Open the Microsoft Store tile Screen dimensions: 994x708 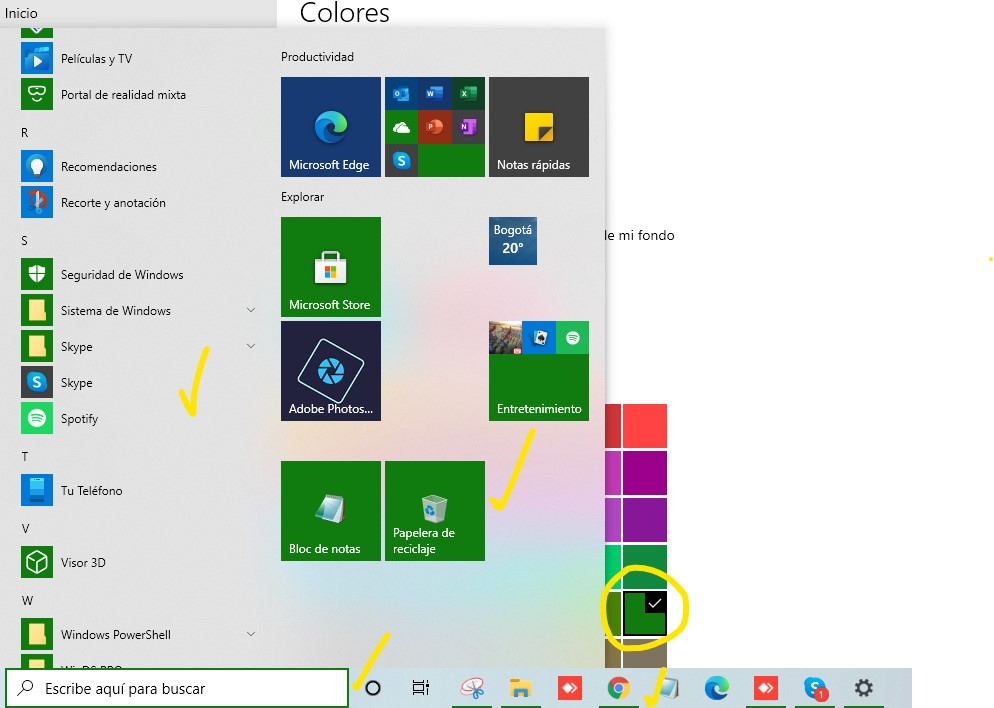[331, 267]
